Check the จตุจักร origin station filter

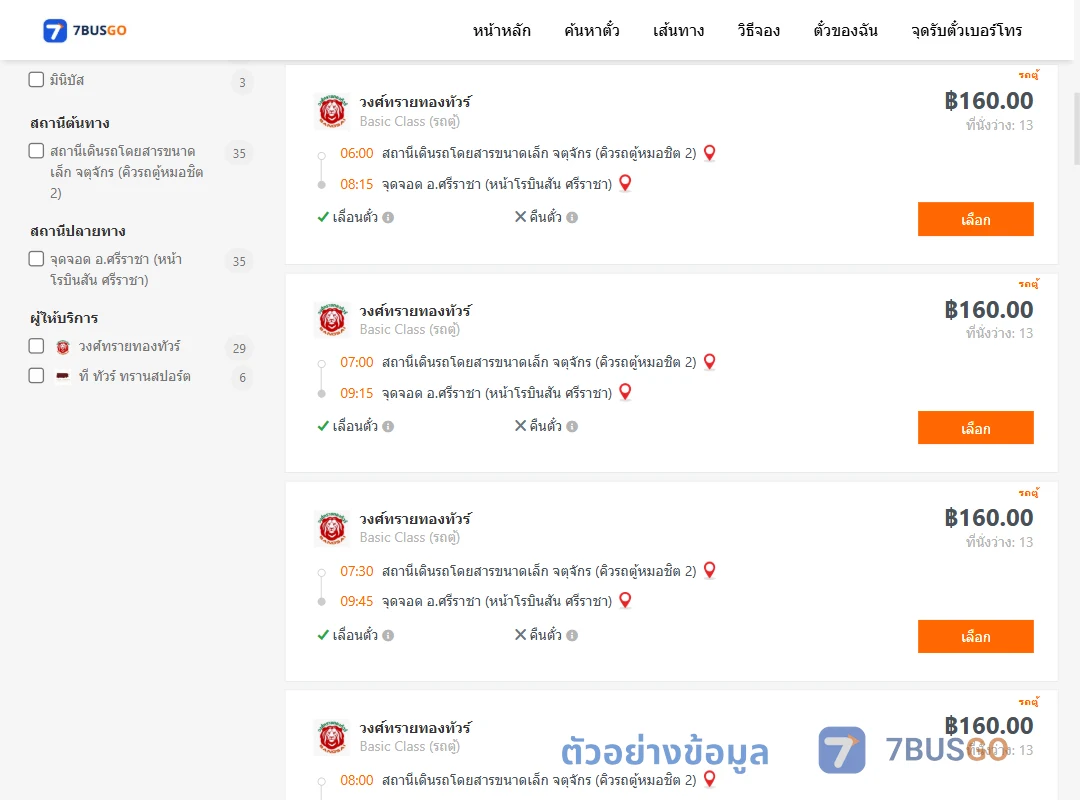coord(37,151)
